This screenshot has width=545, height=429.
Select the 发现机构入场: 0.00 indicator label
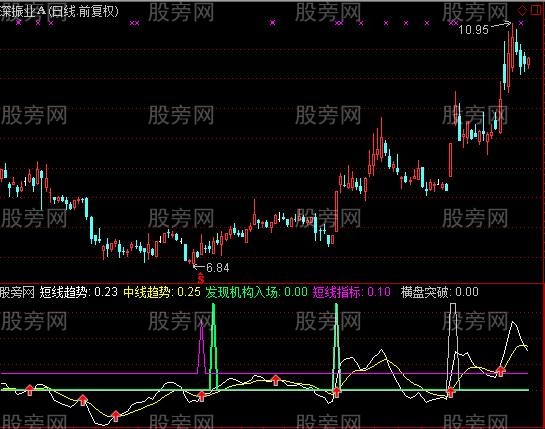[257, 292]
